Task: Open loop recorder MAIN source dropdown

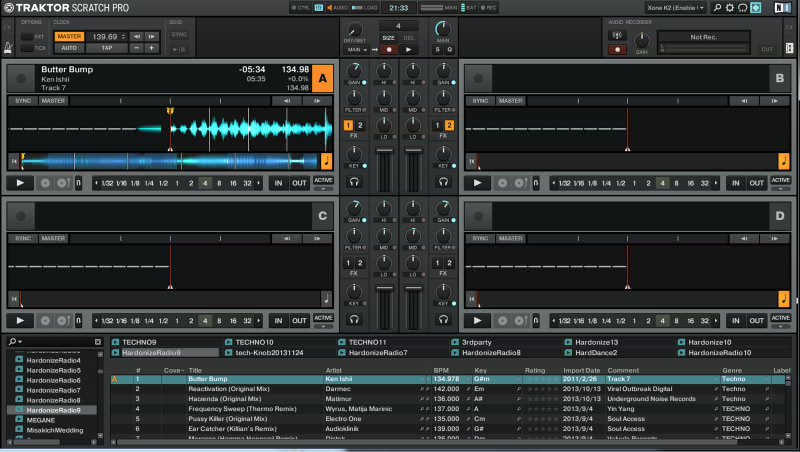Action: pyautogui.click(x=357, y=50)
